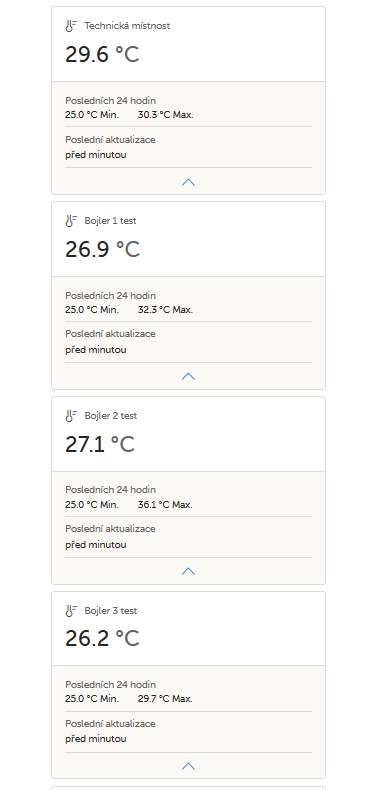Click the 27.1 °C temperature reading
Image resolution: width=368 pixels, height=790 pixels.
(100, 444)
